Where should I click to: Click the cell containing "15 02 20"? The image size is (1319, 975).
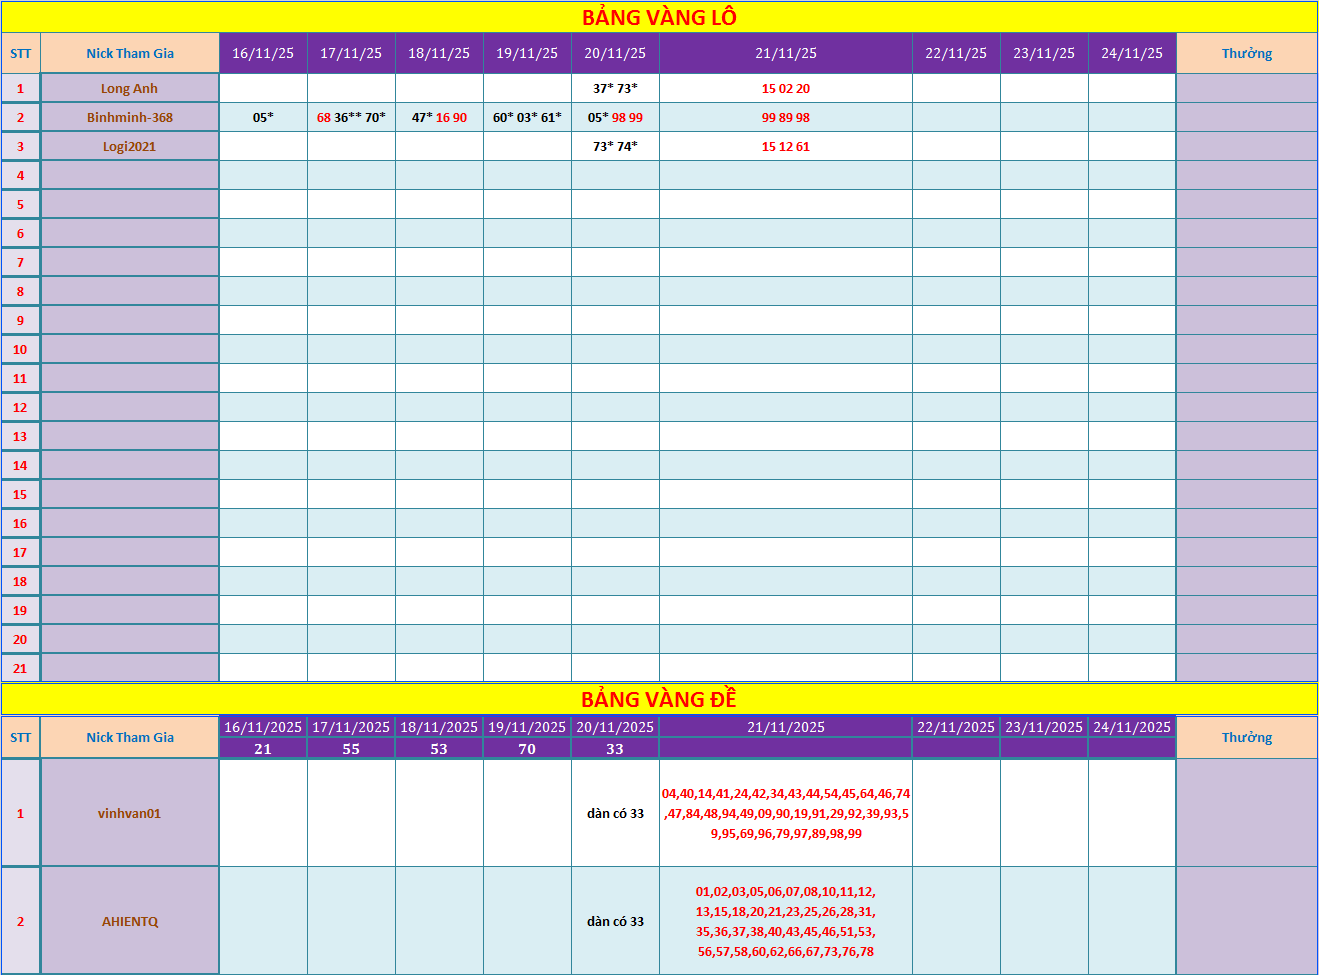785,88
